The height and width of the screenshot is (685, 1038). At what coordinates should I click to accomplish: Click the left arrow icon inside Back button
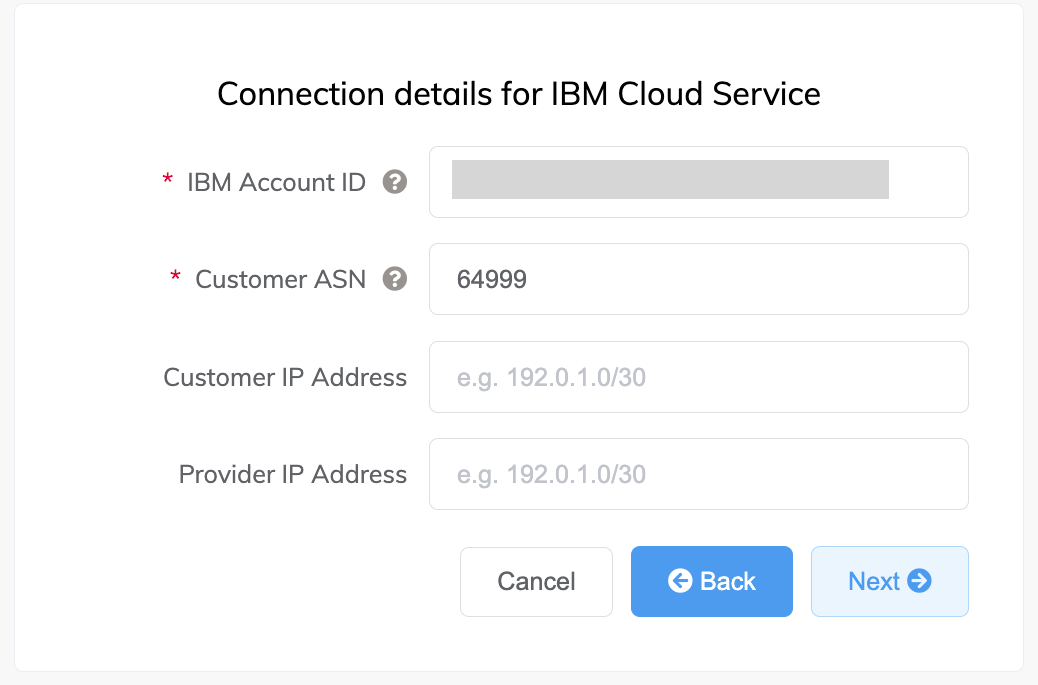(x=682, y=581)
